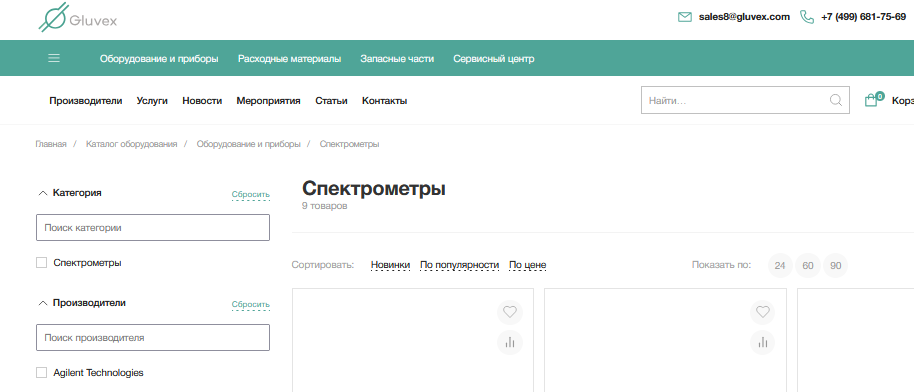Click the Спектрометры breadcrumb text
This screenshot has width=914, height=392.
pos(349,144)
